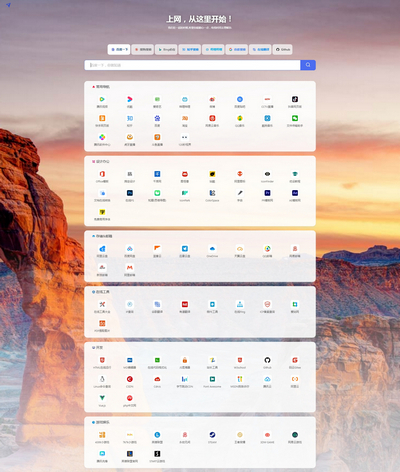
Task: Open the GitHub icon in the dev section
Action: point(267,360)
